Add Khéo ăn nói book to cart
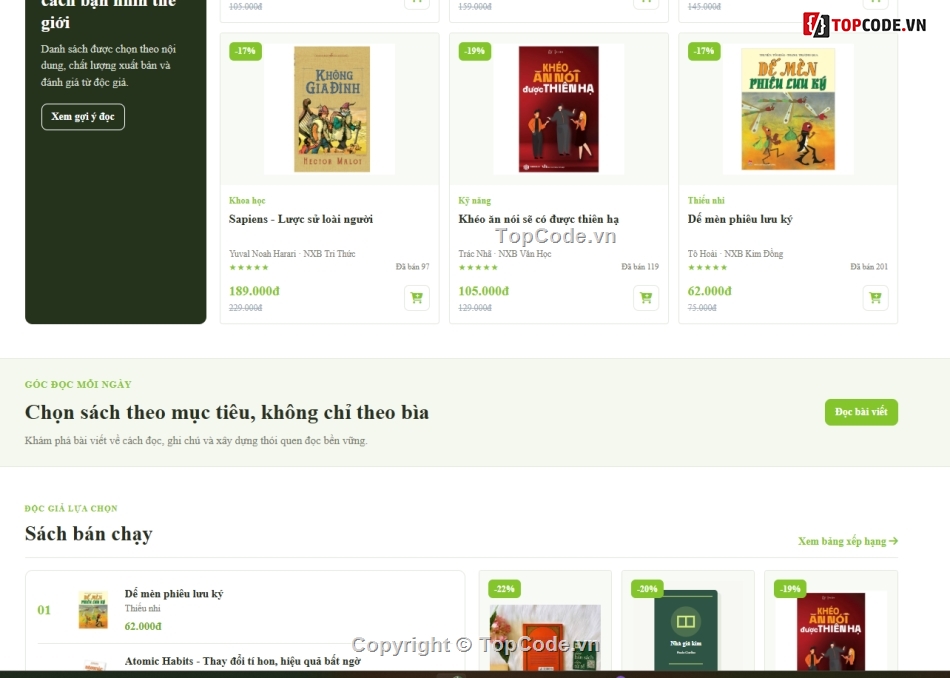The width and height of the screenshot is (950, 678). (x=646, y=297)
